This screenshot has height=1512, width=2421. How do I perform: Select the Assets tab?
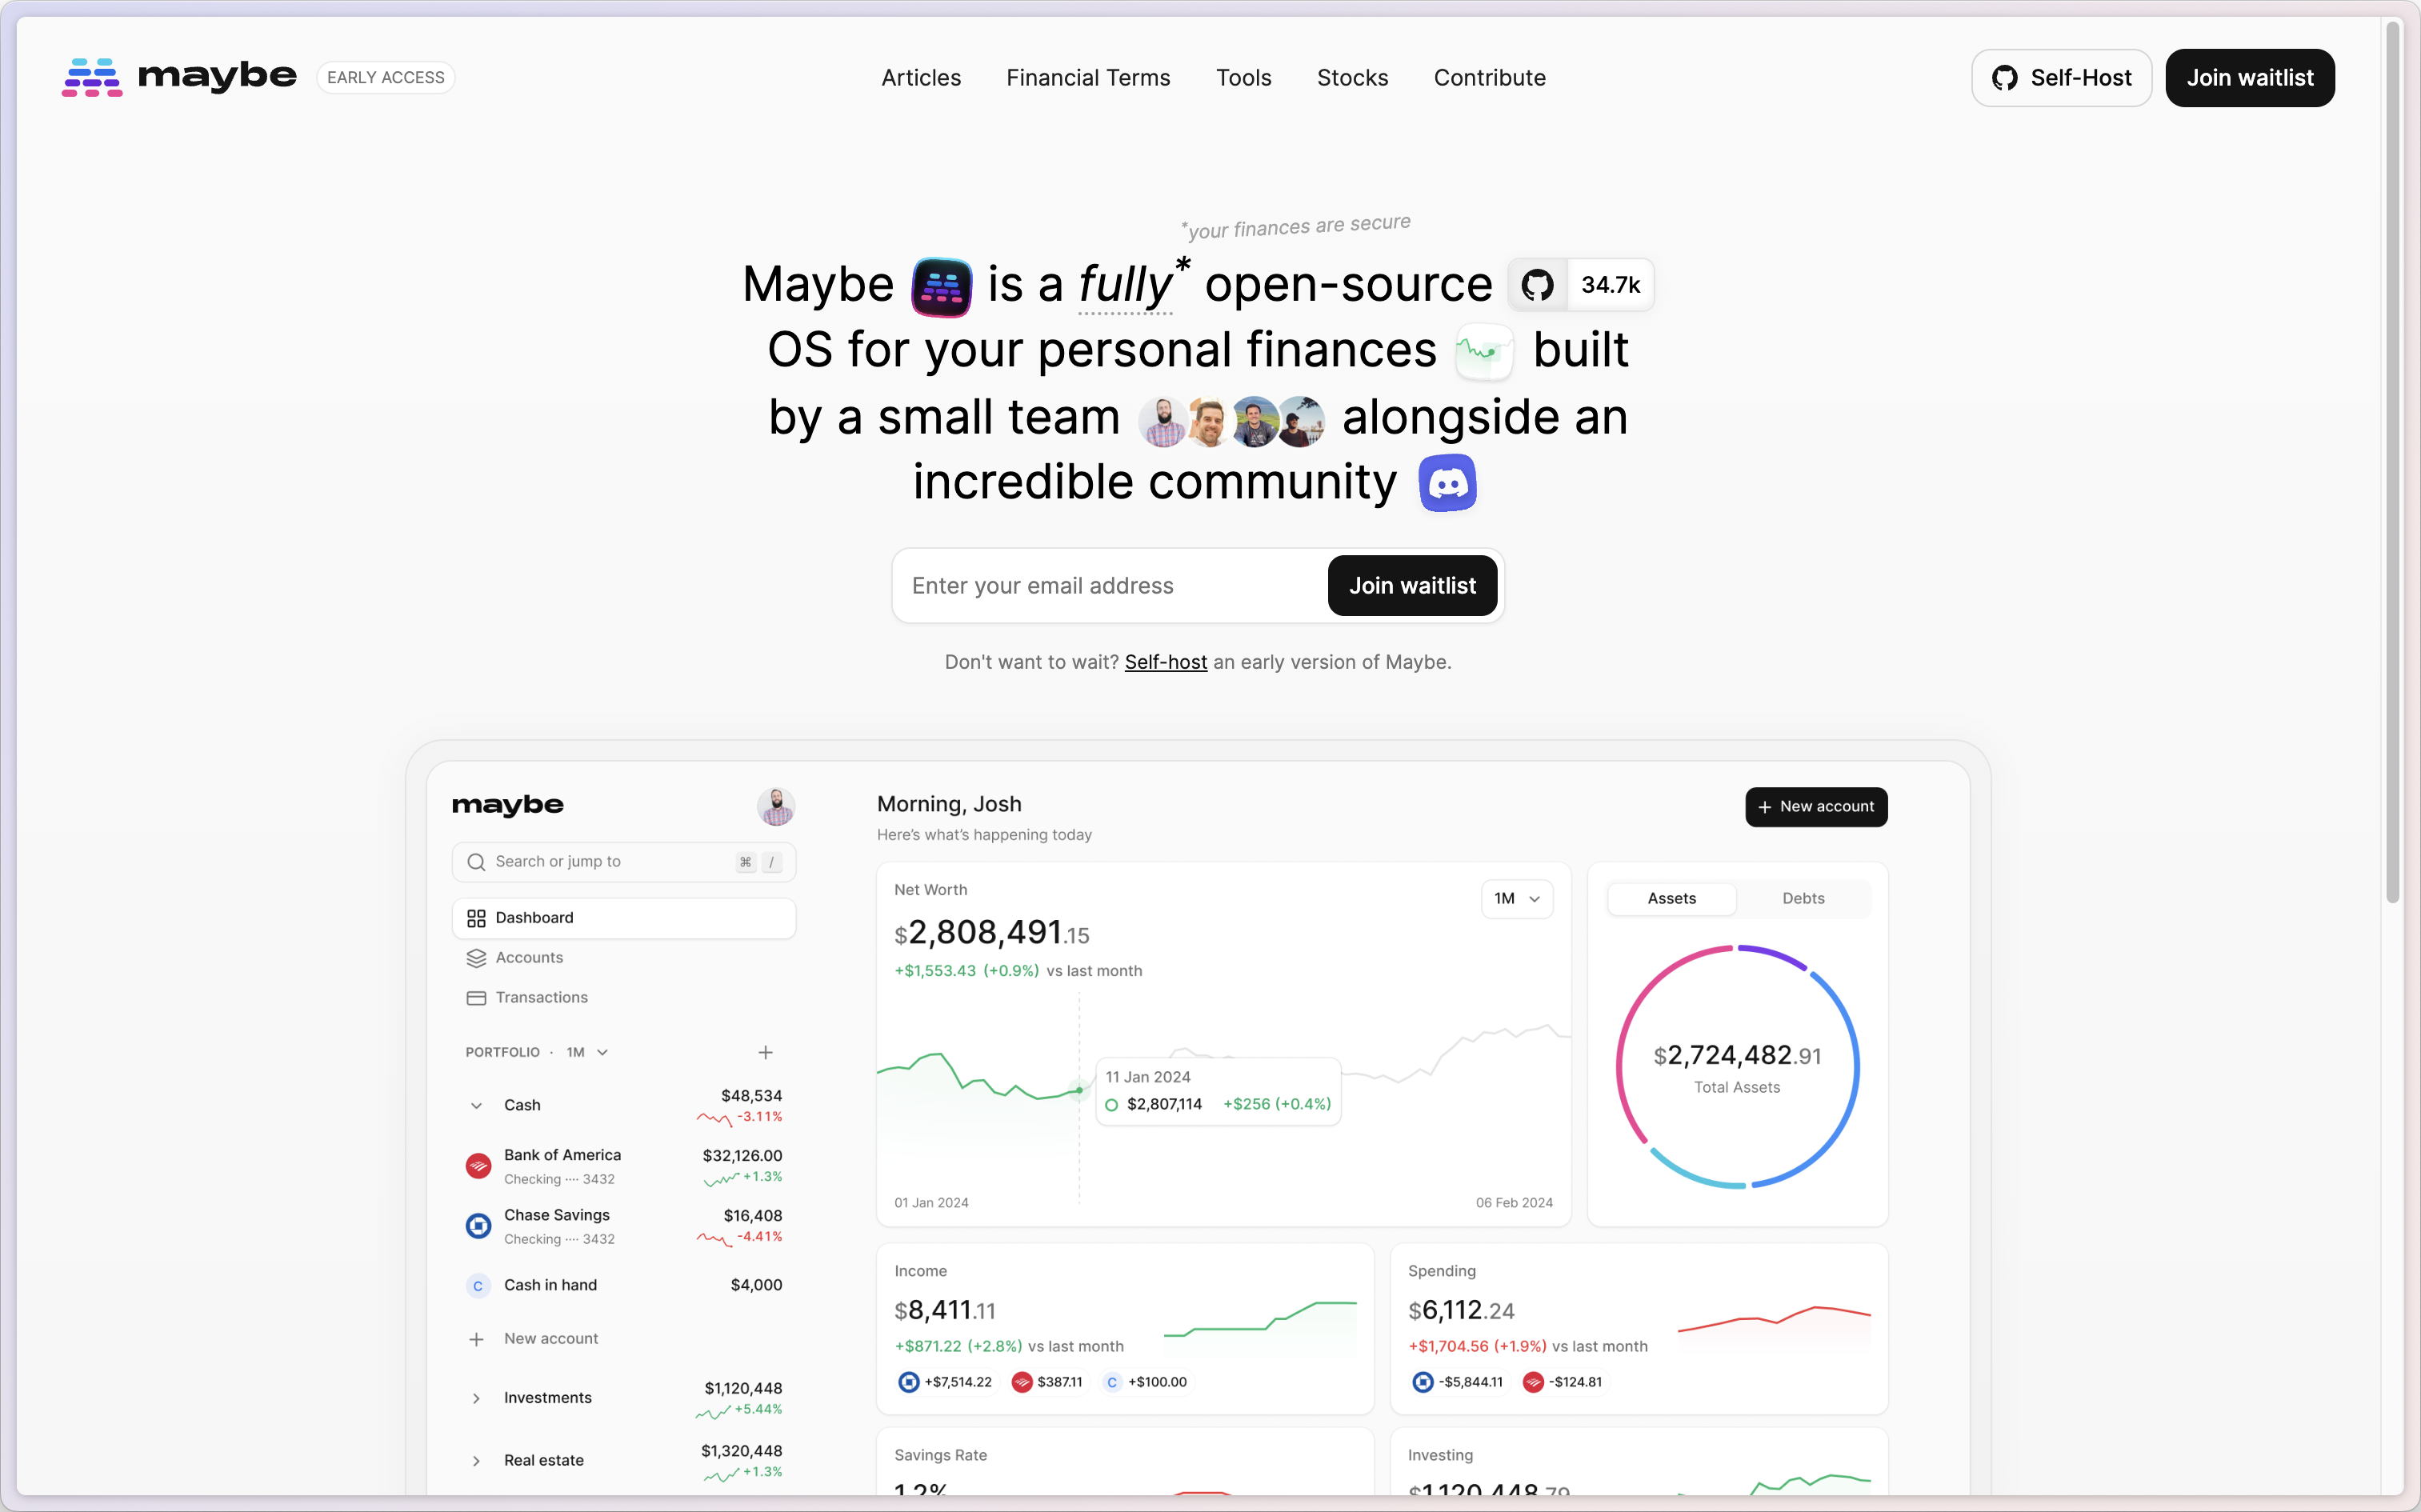click(x=1671, y=898)
